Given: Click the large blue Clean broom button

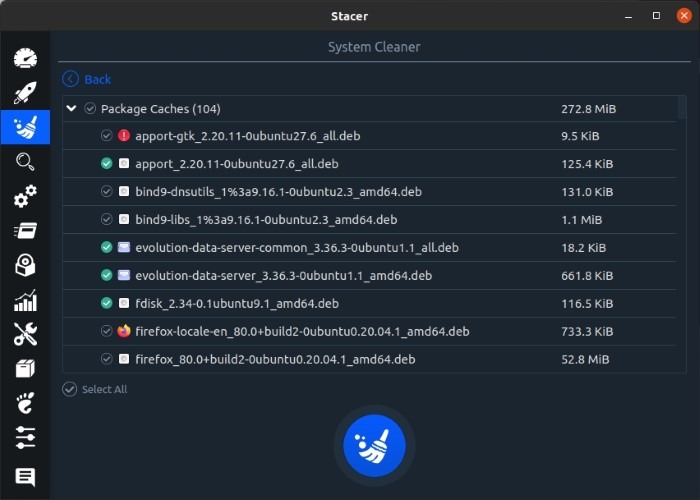Looking at the screenshot, I should 374,446.
